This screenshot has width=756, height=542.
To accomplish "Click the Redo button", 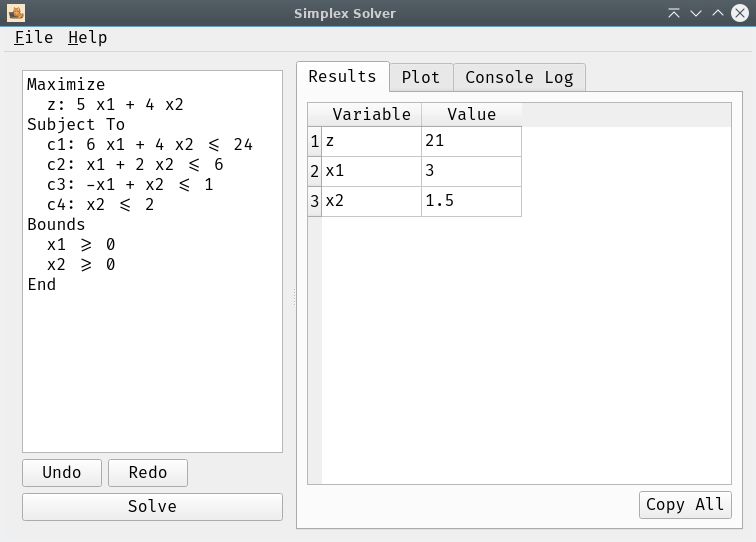I will pyautogui.click(x=148, y=473).
